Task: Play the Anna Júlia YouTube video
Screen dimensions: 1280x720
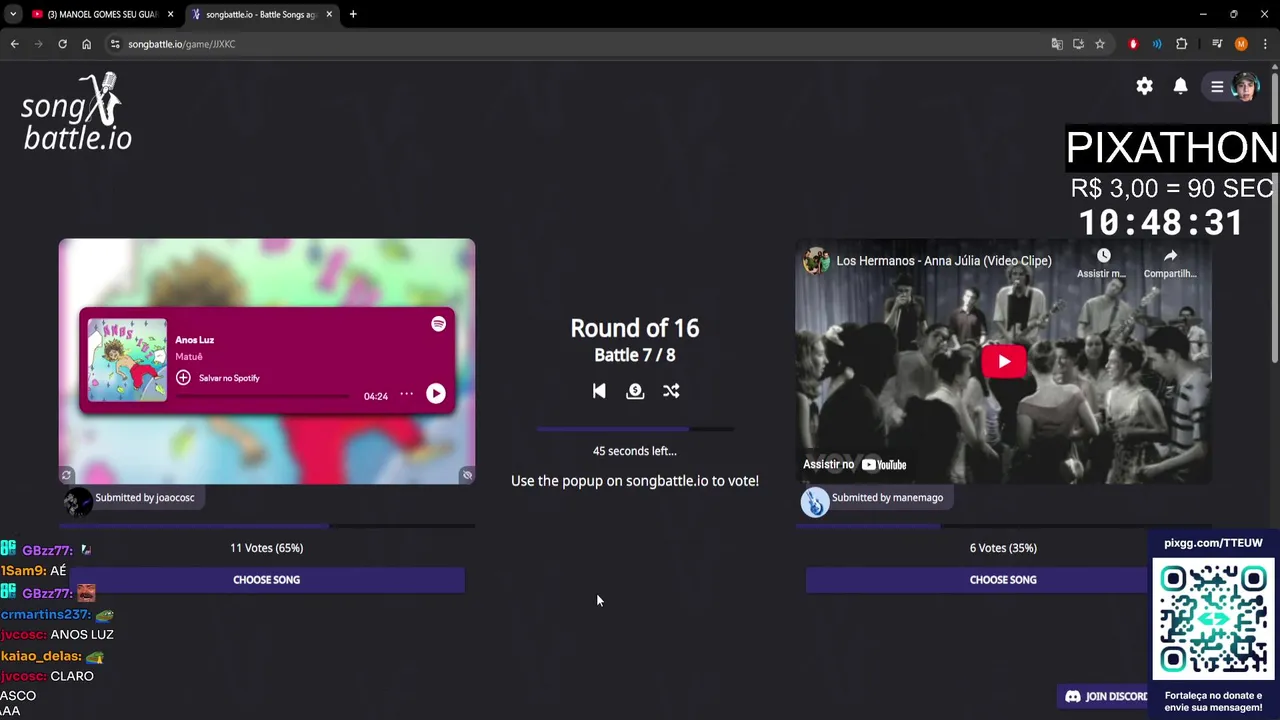Action: (1004, 362)
